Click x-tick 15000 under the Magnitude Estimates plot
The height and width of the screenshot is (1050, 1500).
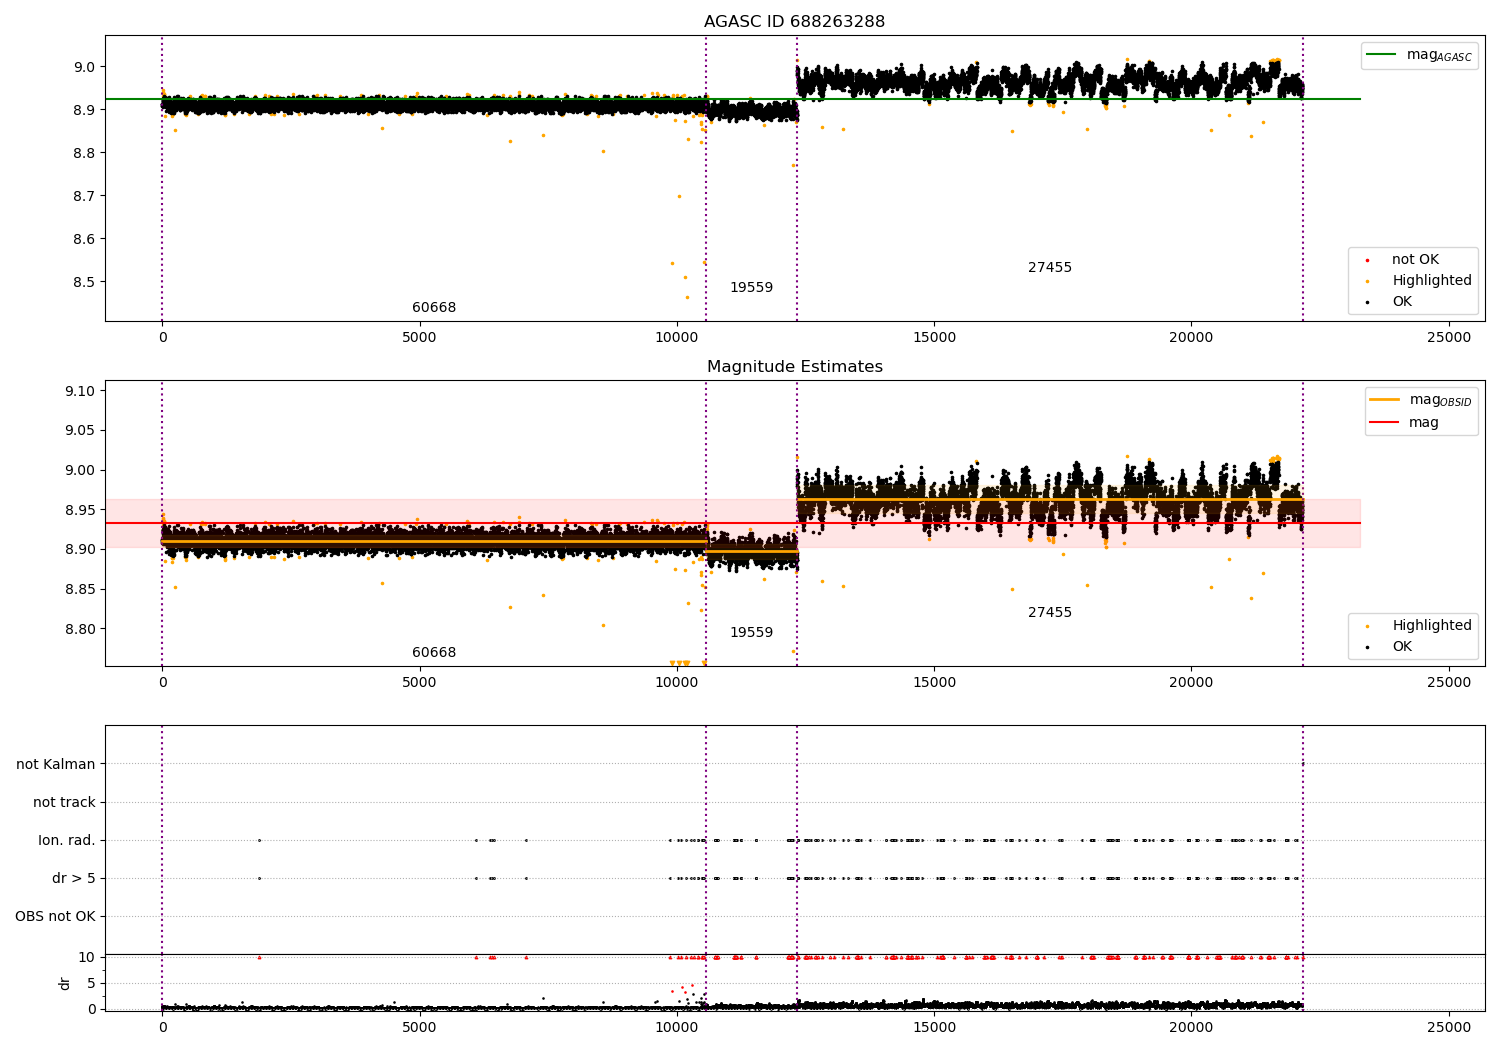pyautogui.click(x=934, y=683)
